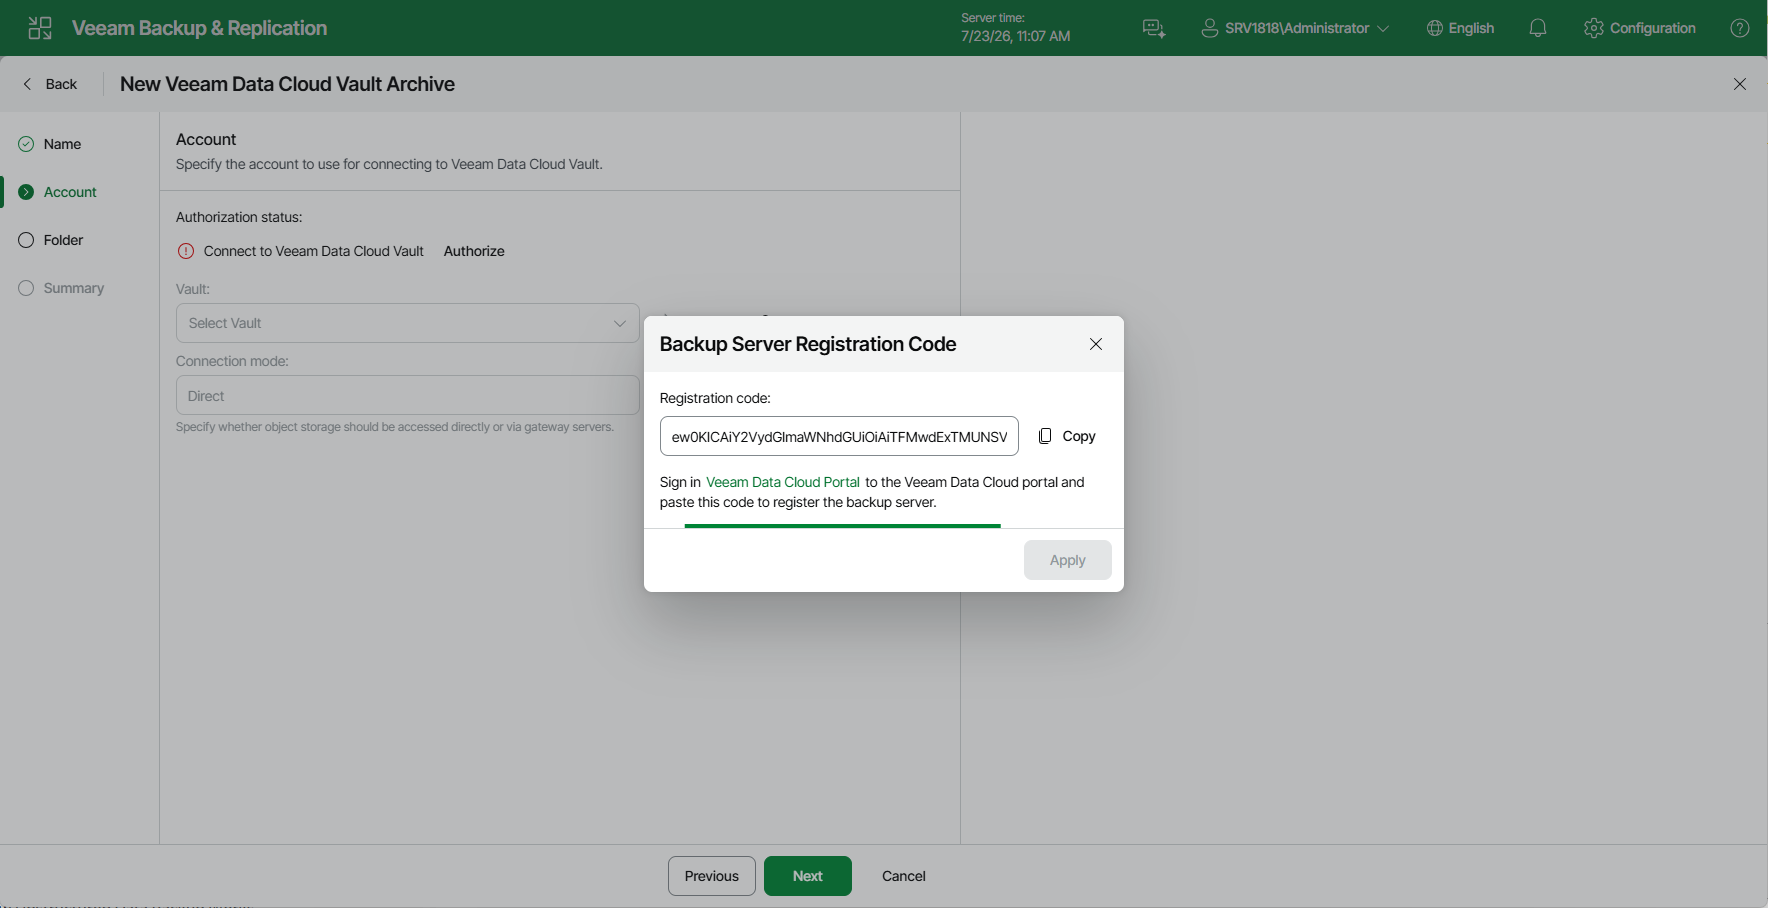The width and height of the screenshot is (1768, 908).
Task: Click the Copy button label
Action: [x=1079, y=436]
